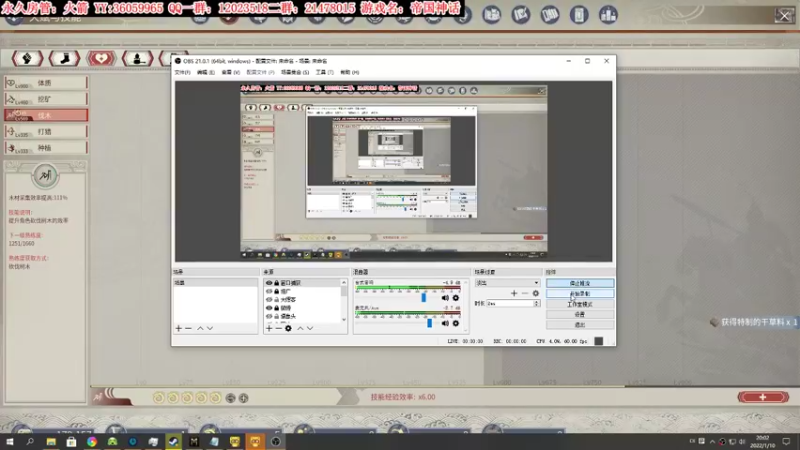Click the duration spinner arrows
This screenshot has height=450, width=800.
tap(536, 304)
